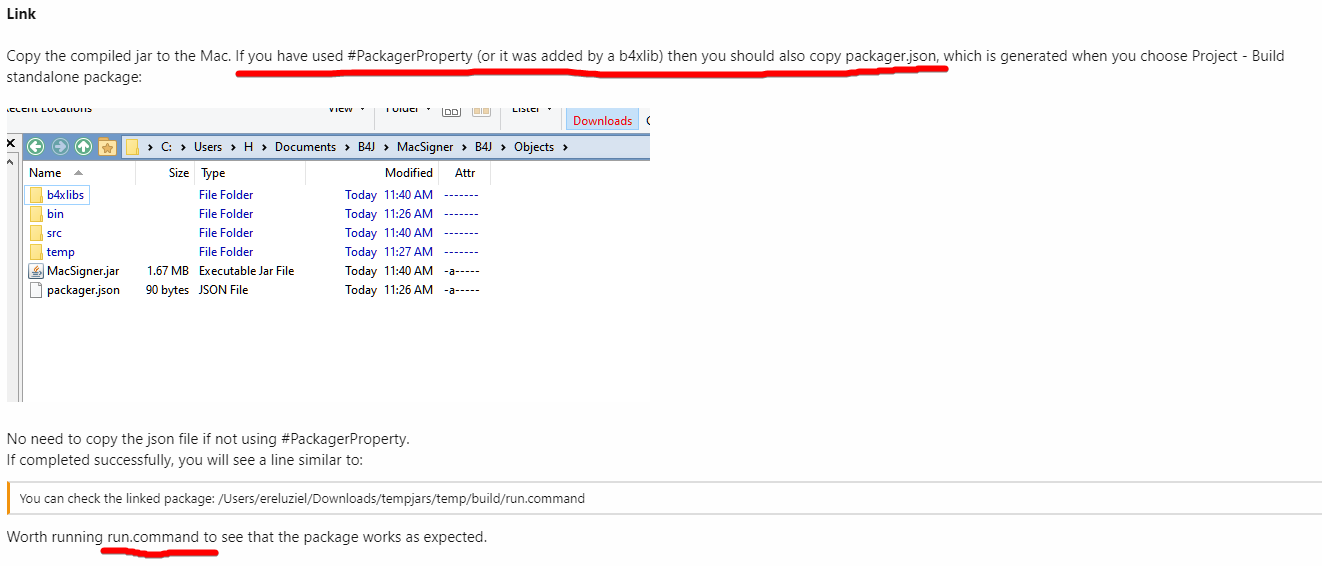1322x566 pixels.
Task: Close the side pane with X
Action: [x=11, y=144]
